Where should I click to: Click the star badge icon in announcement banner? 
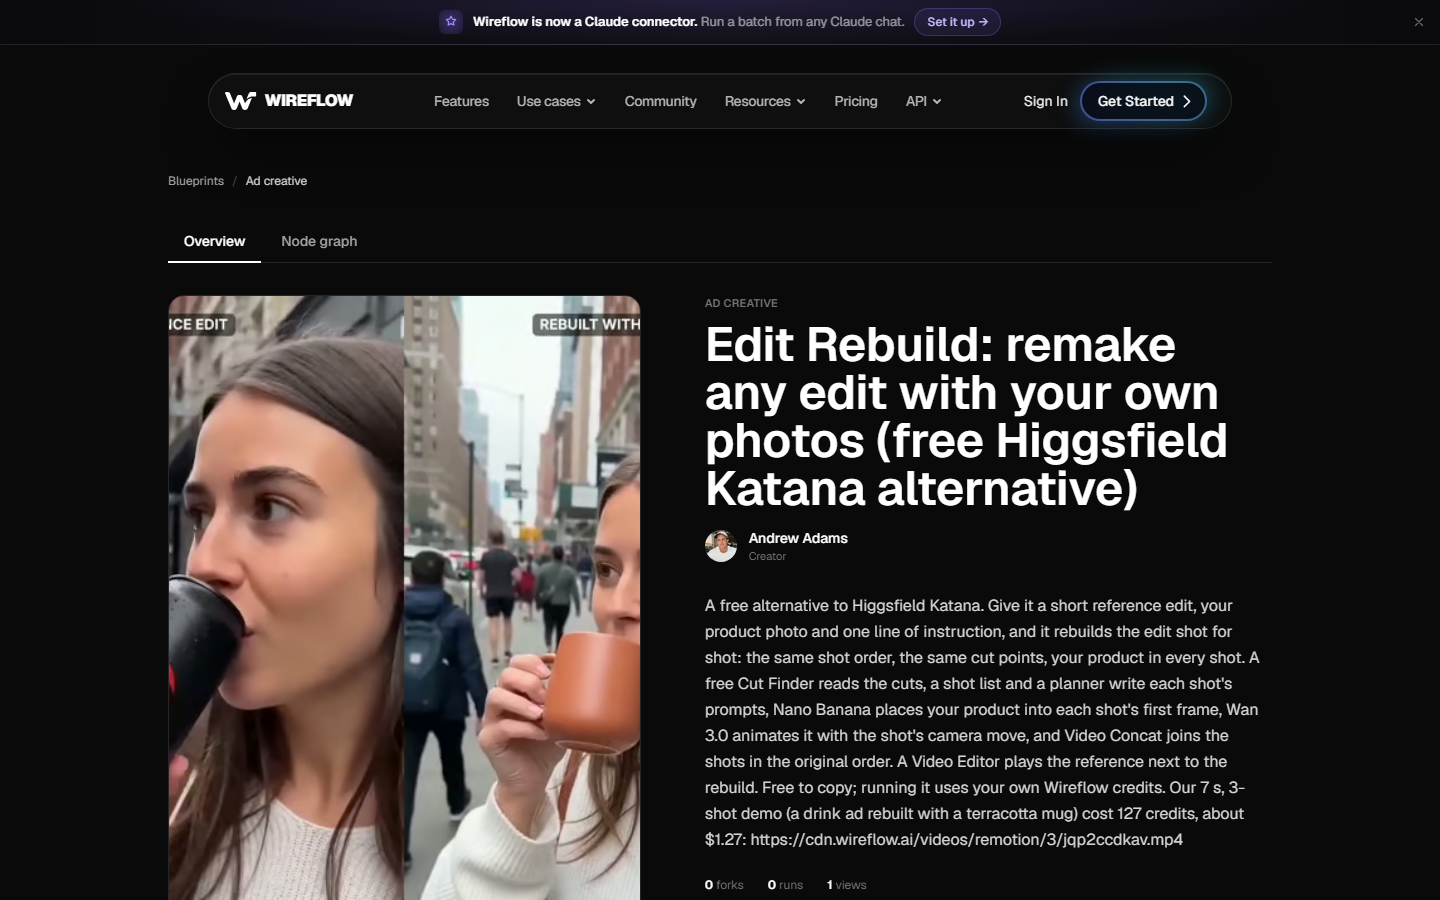click(x=451, y=22)
